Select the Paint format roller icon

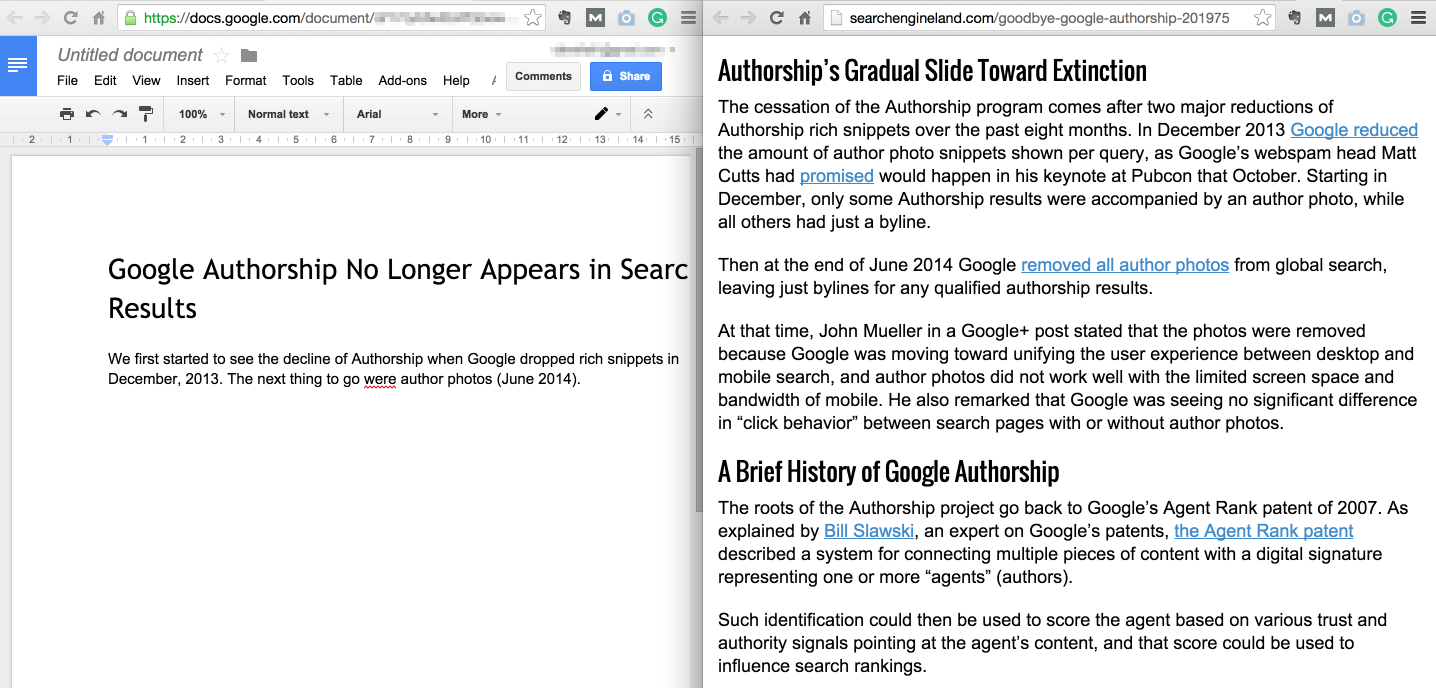(x=146, y=114)
